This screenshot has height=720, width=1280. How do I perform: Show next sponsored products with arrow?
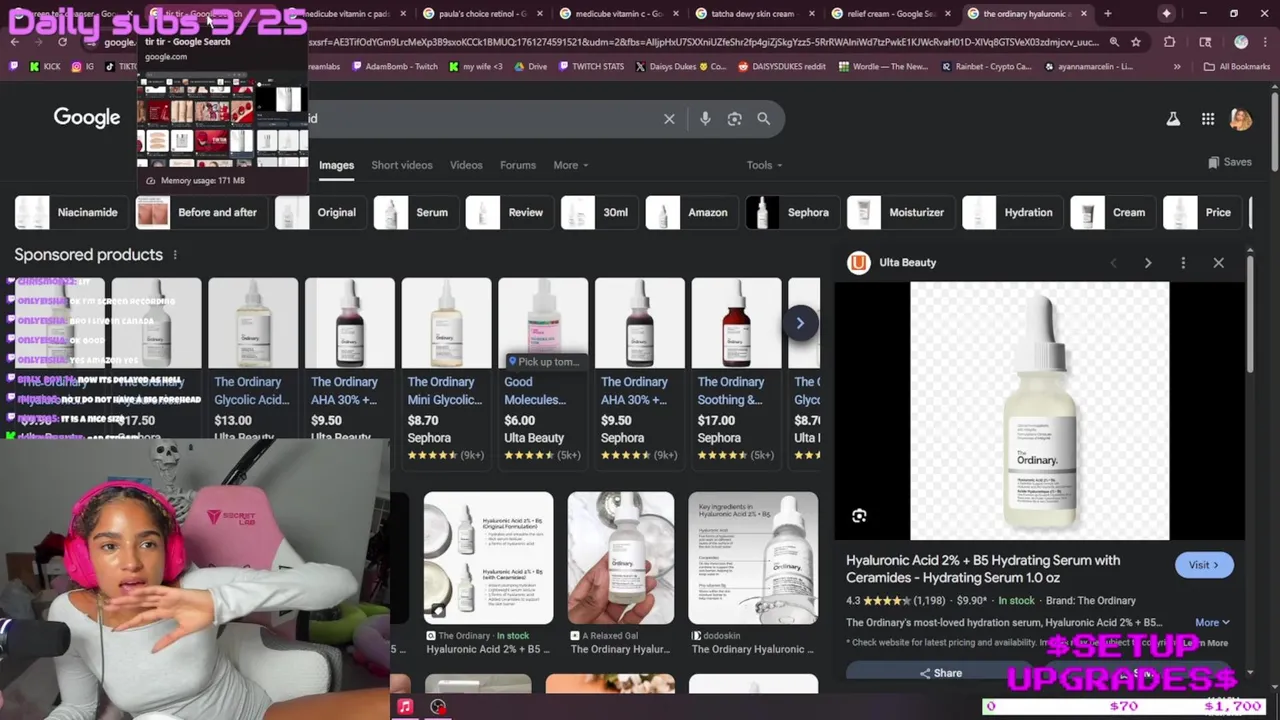[800, 323]
